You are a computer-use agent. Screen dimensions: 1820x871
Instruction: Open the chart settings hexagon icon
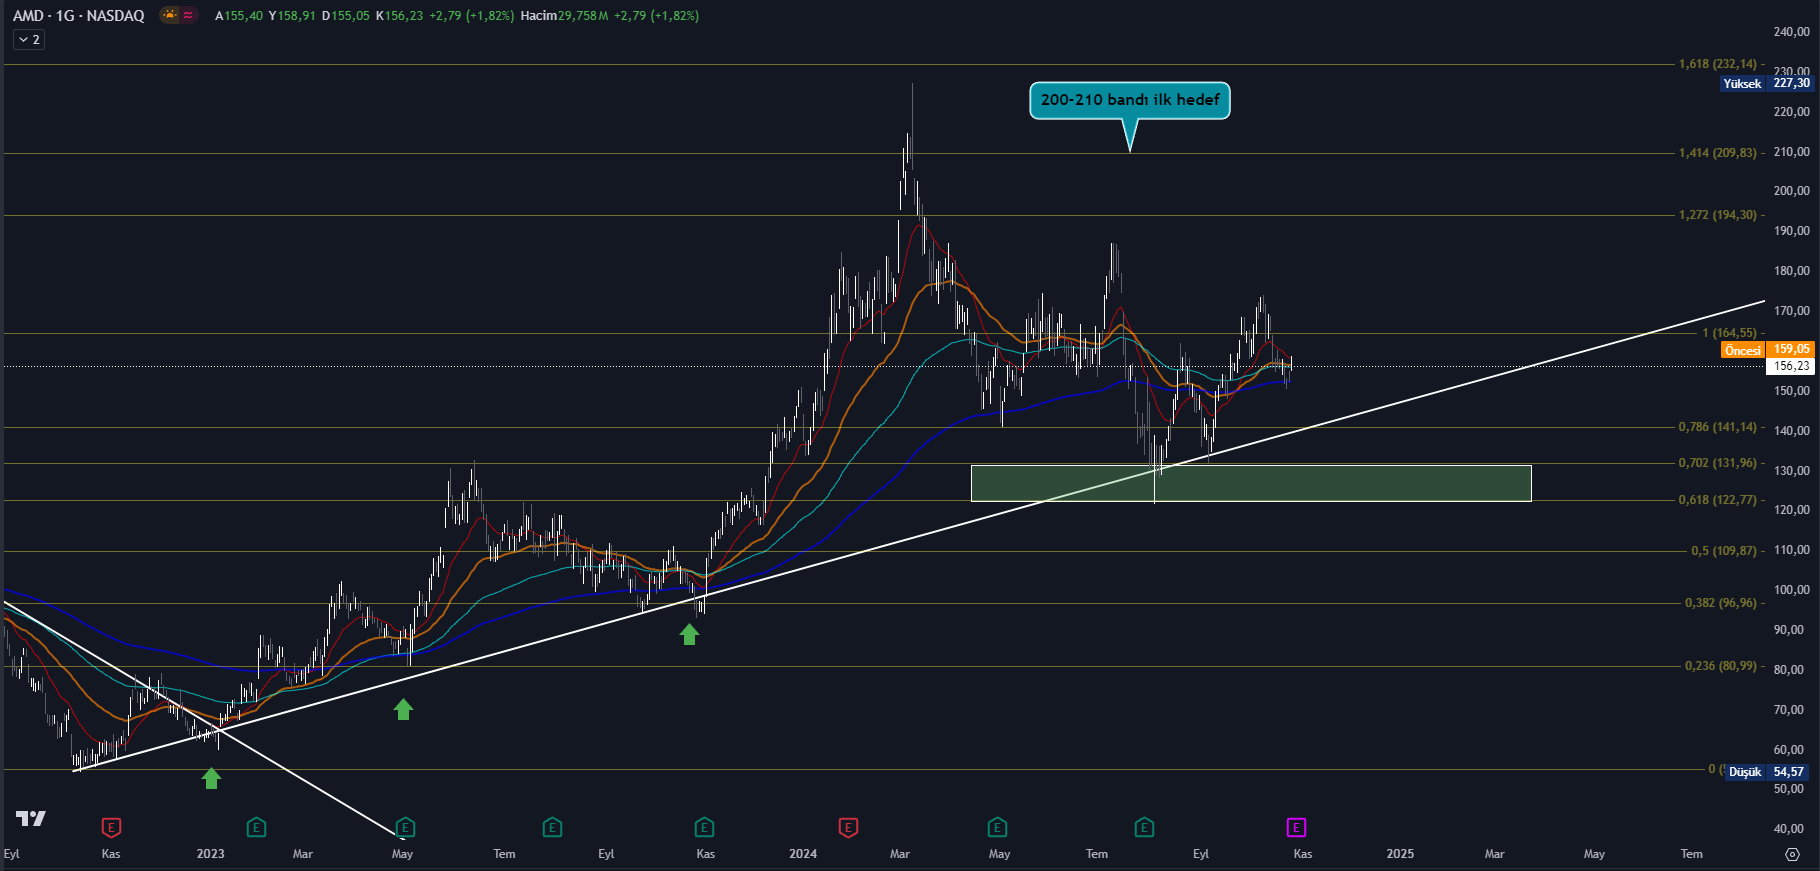point(1792,854)
